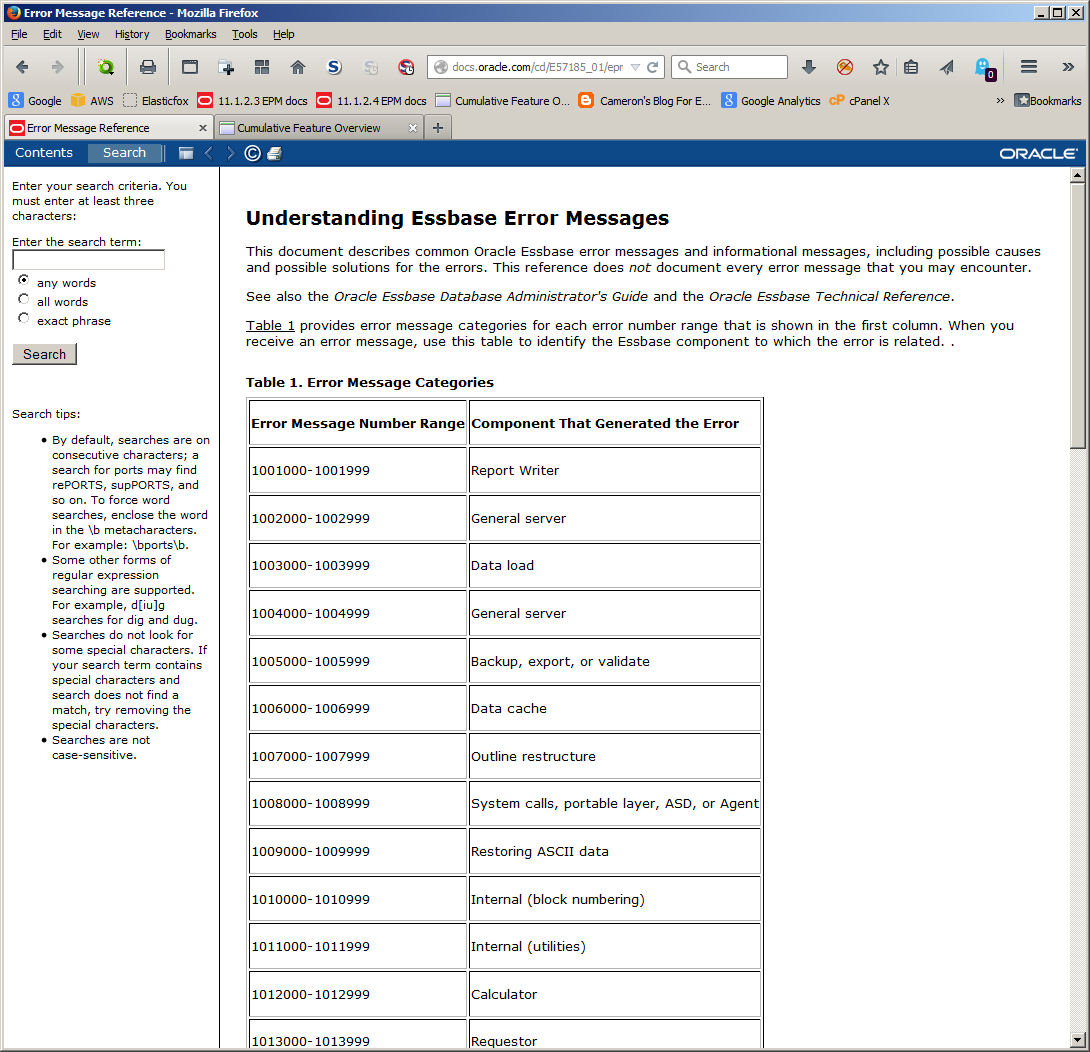Click the orange blocked-circle extension icon
The image size is (1090, 1052).
[x=845, y=67]
